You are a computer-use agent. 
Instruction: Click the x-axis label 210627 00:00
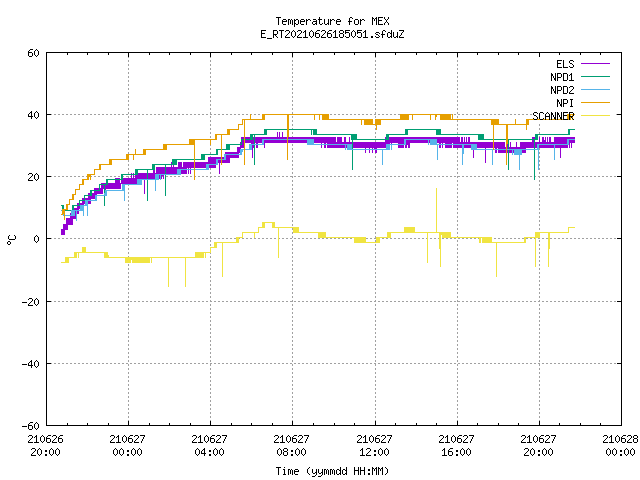[x=127, y=446]
